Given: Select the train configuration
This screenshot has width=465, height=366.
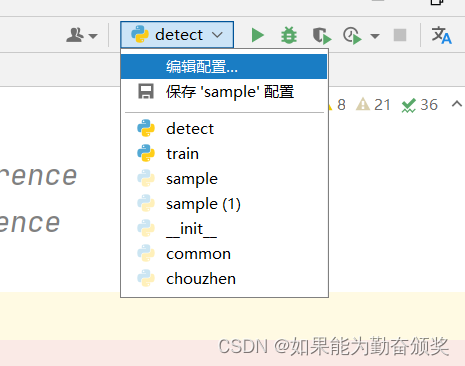Looking at the screenshot, I should (224, 154).
